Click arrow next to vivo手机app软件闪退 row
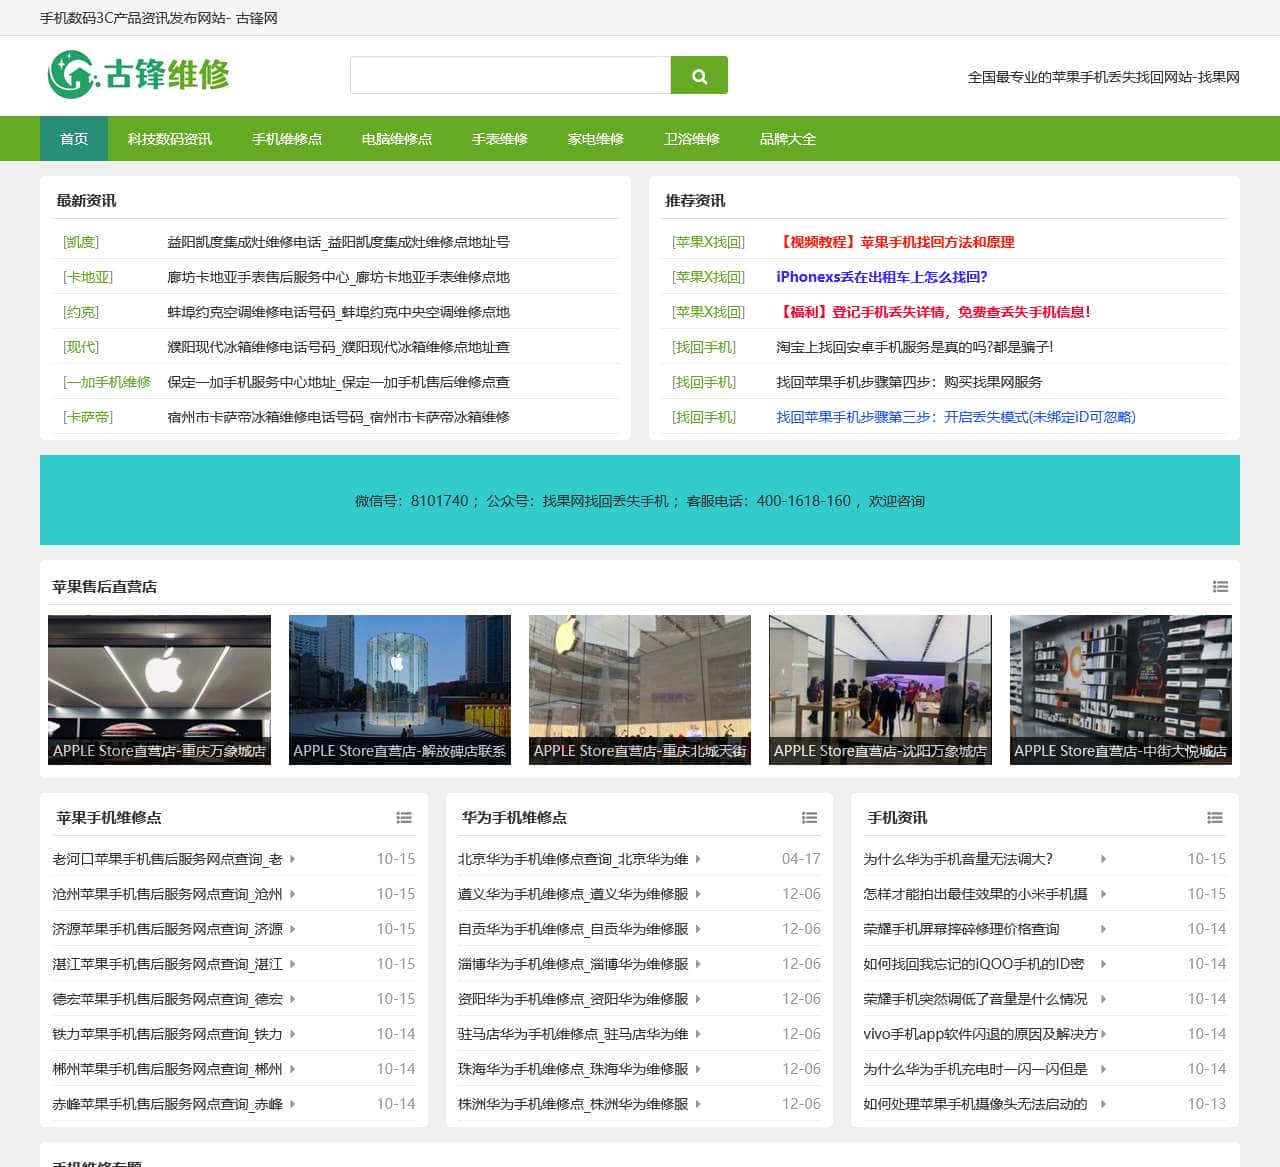Viewport: 1280px width, 1167px height. point(1103,1034)
